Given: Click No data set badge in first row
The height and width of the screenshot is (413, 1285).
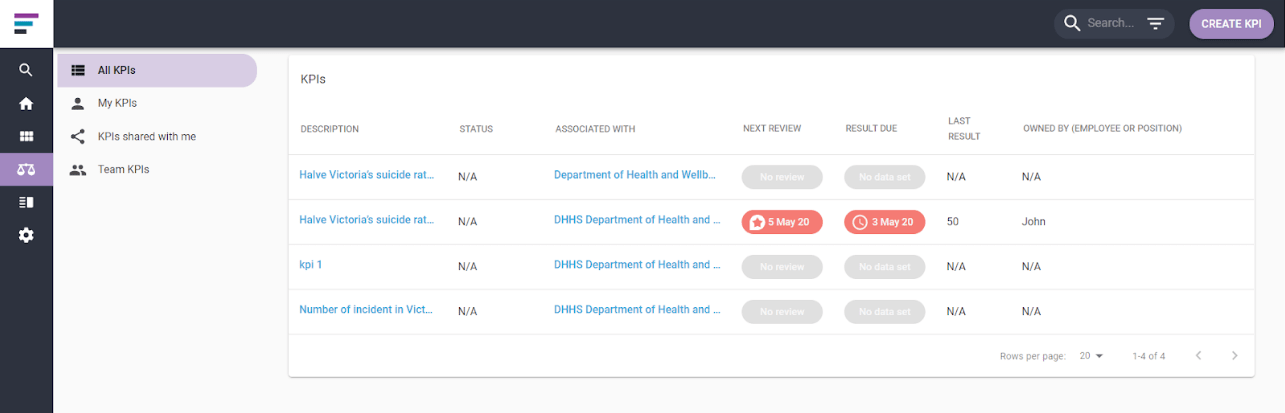Looking at the screenshot, I should click(x=885, y=177).
